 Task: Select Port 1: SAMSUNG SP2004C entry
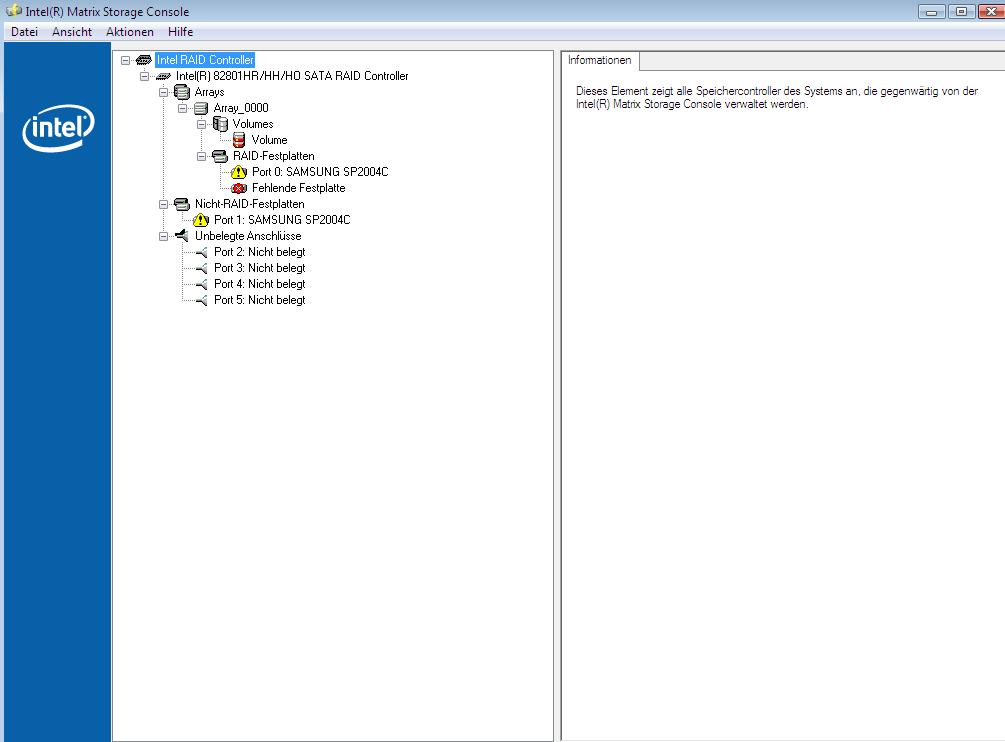click(x=282, y=220)
